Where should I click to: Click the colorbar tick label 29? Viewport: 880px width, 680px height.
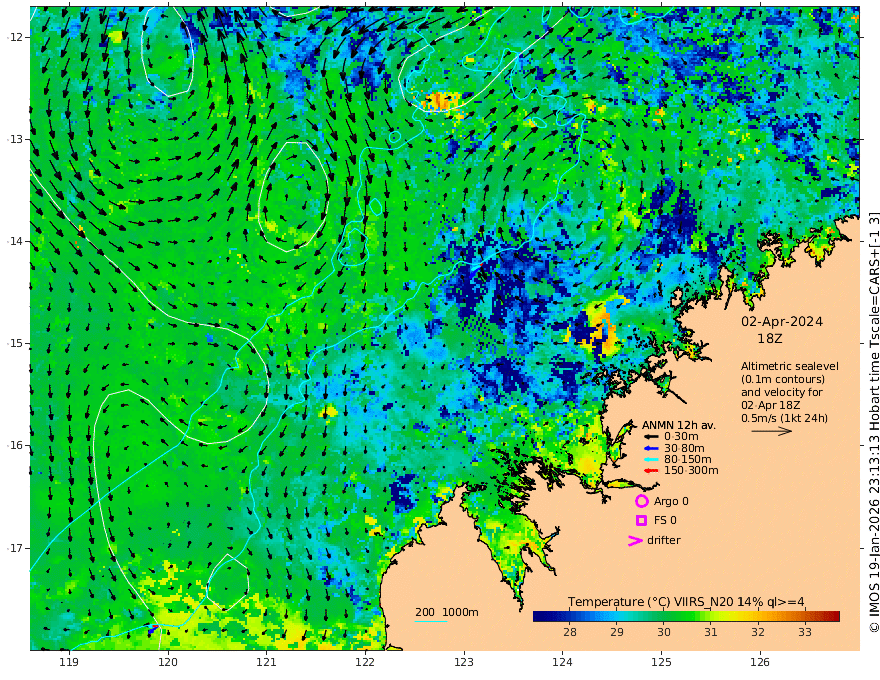[617, 632]
